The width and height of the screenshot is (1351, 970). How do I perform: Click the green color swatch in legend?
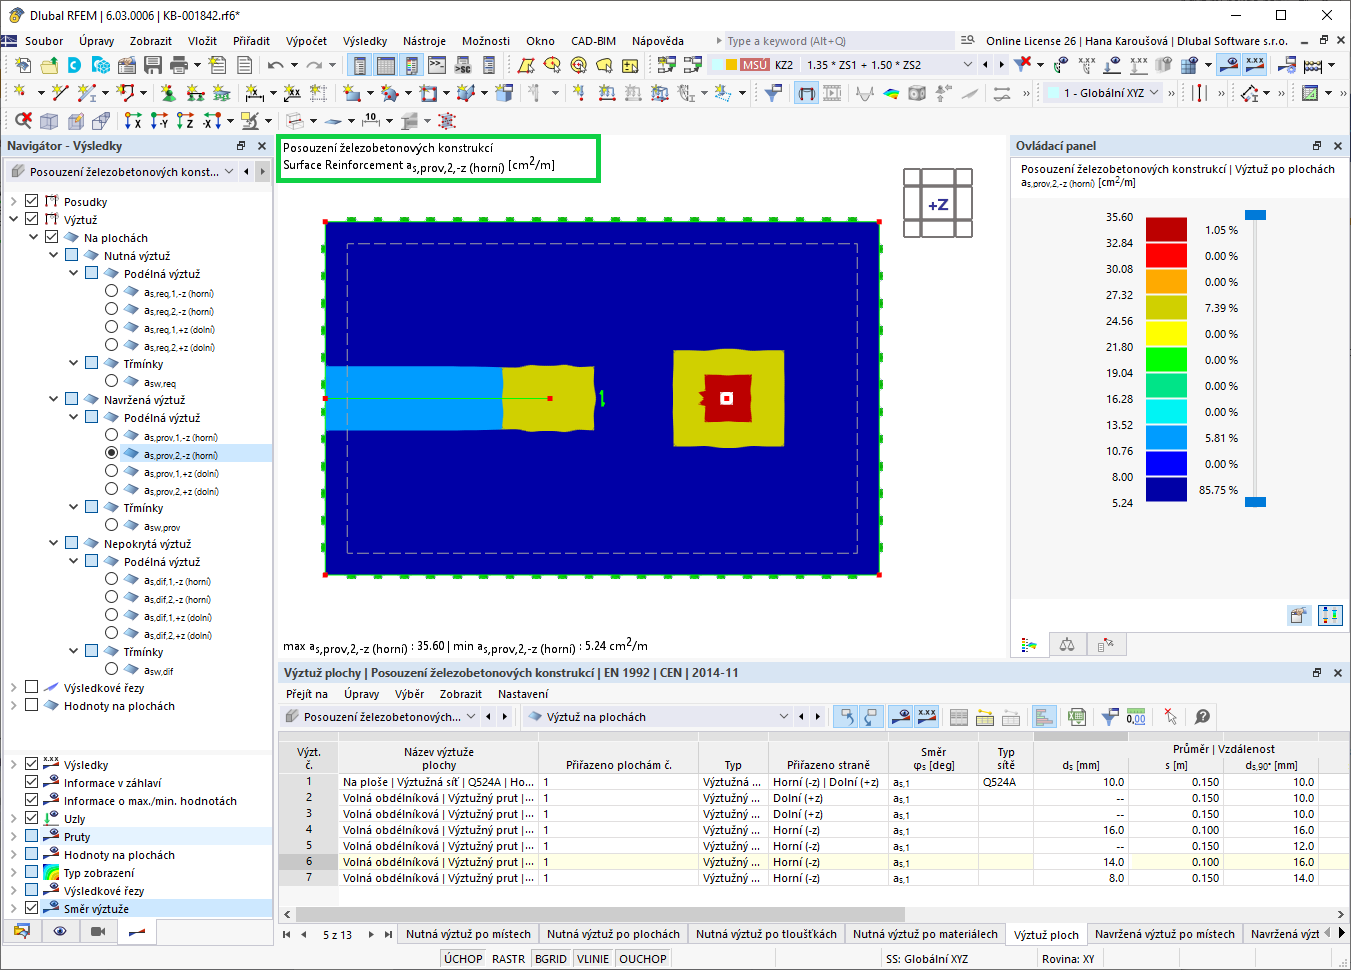coord(1166,359)
